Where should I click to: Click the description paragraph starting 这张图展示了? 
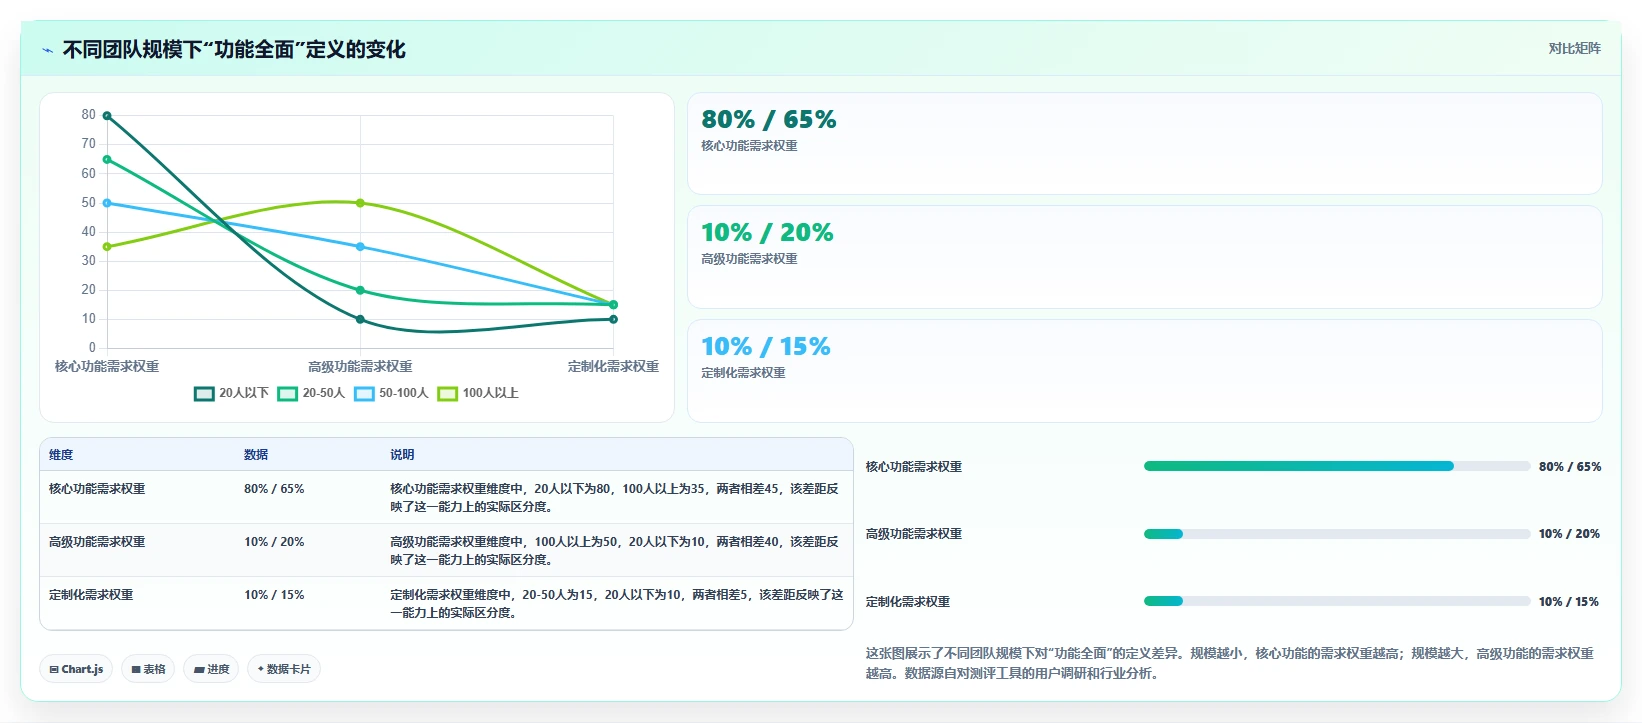tap(1230, 663)
